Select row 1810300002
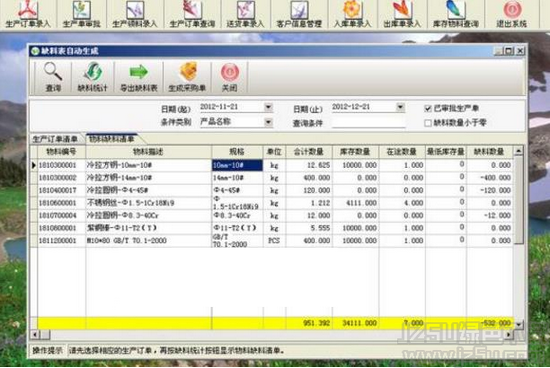The width and height of the screenshot is (550, 368). click(x=272, y=178)
